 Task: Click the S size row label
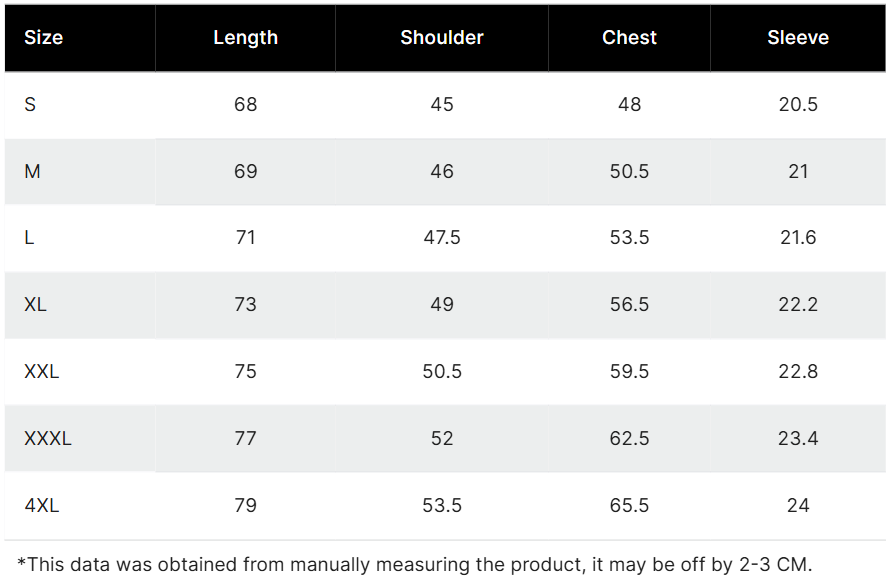click(x=30, y=105)
